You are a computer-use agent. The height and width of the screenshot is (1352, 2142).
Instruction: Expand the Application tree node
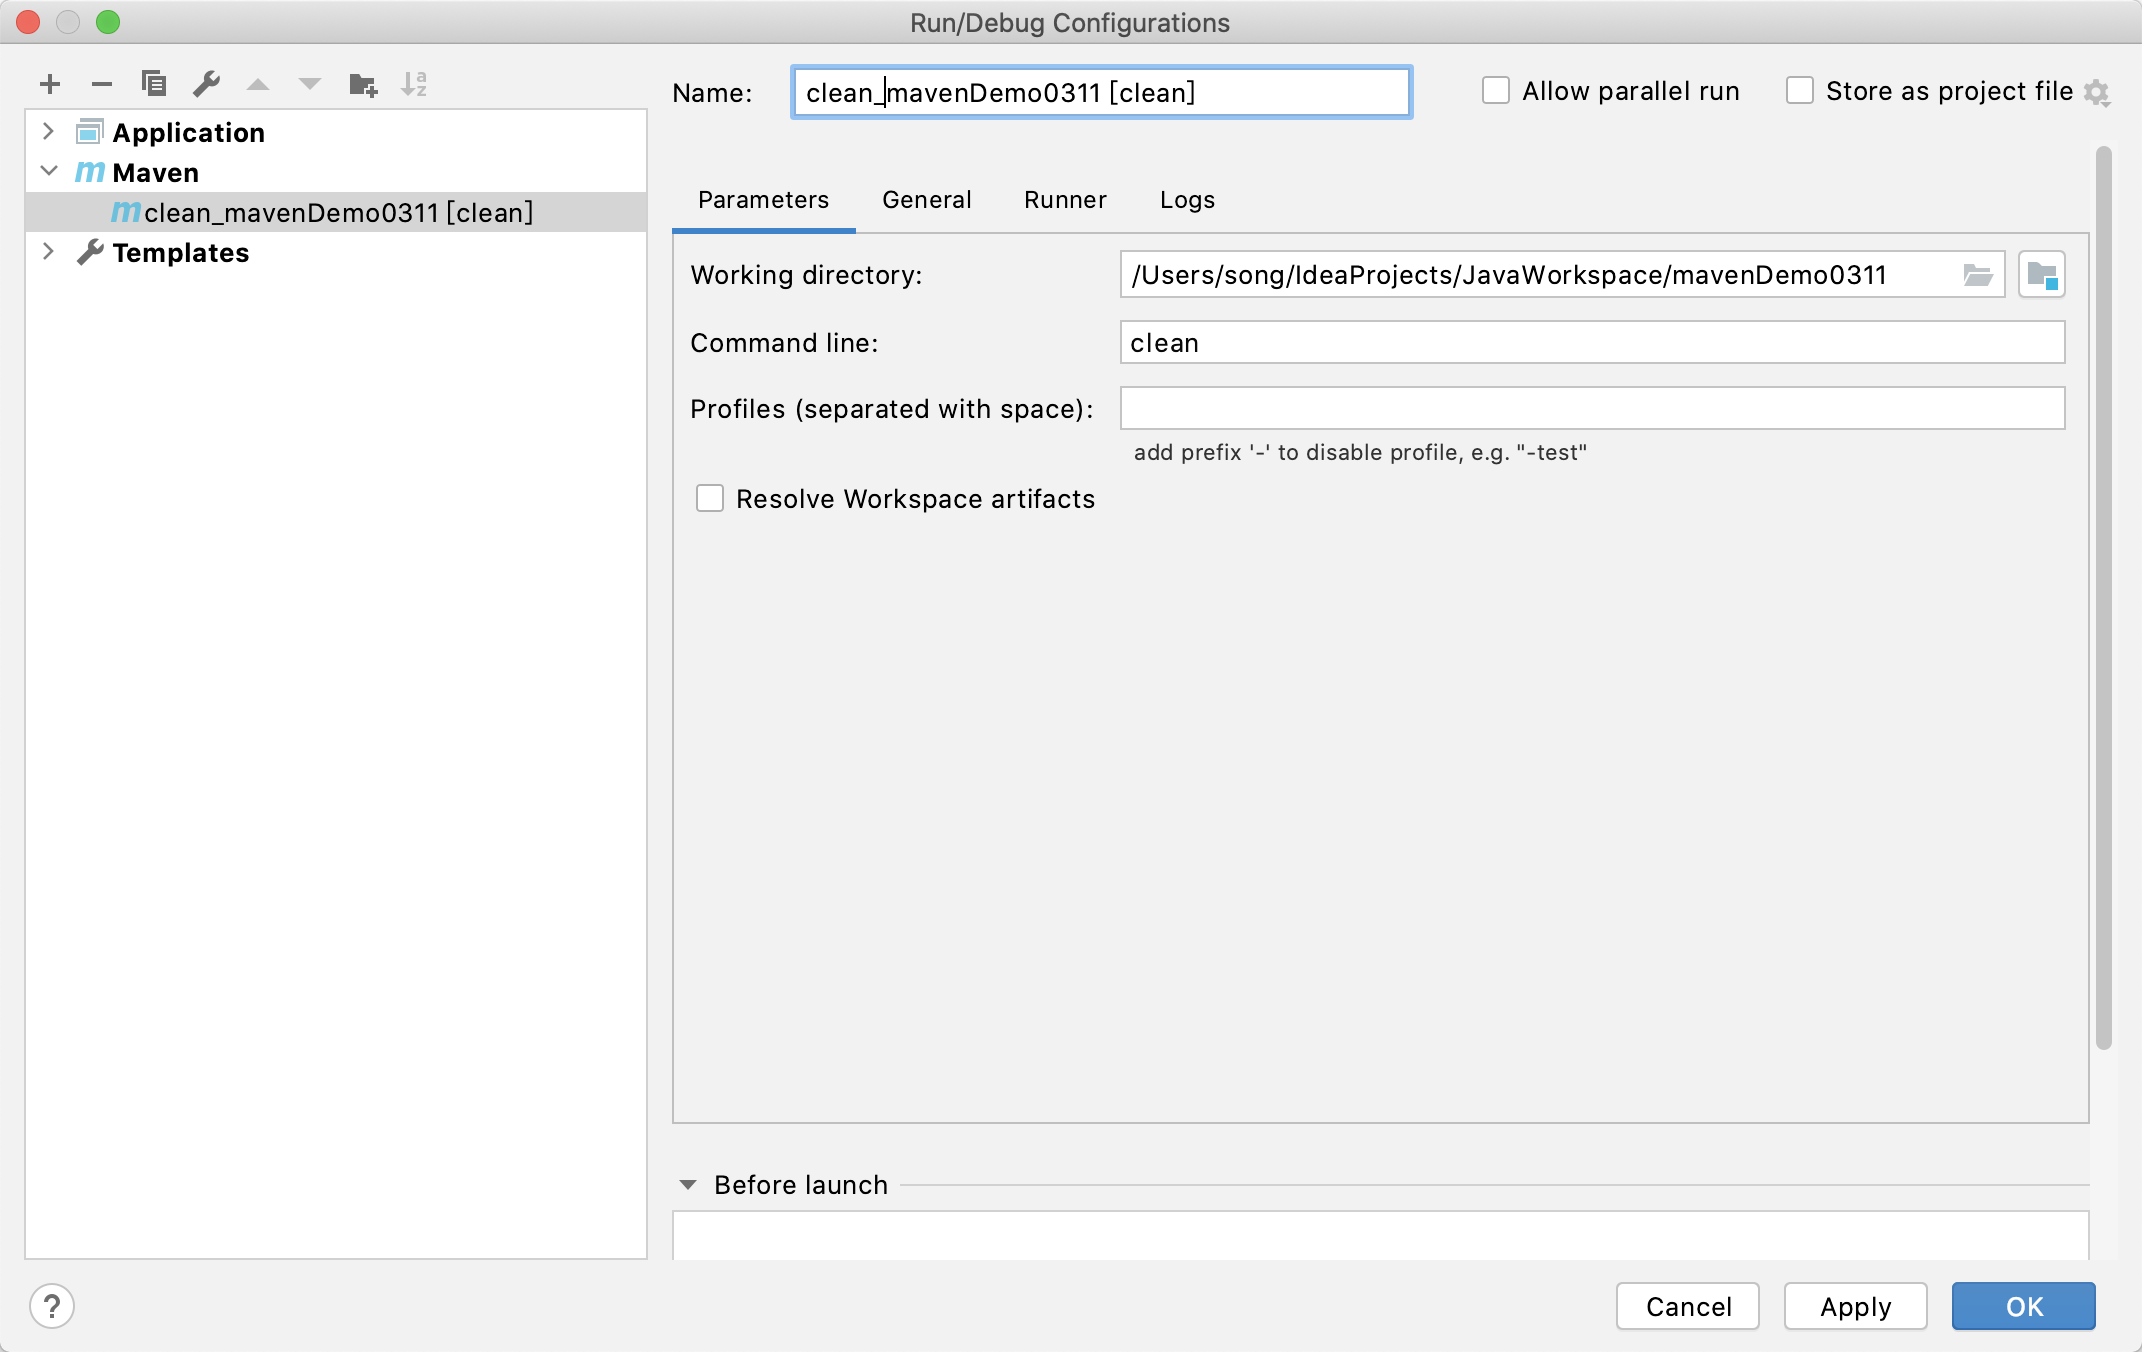pyautogui.click(x=48, y=132)
